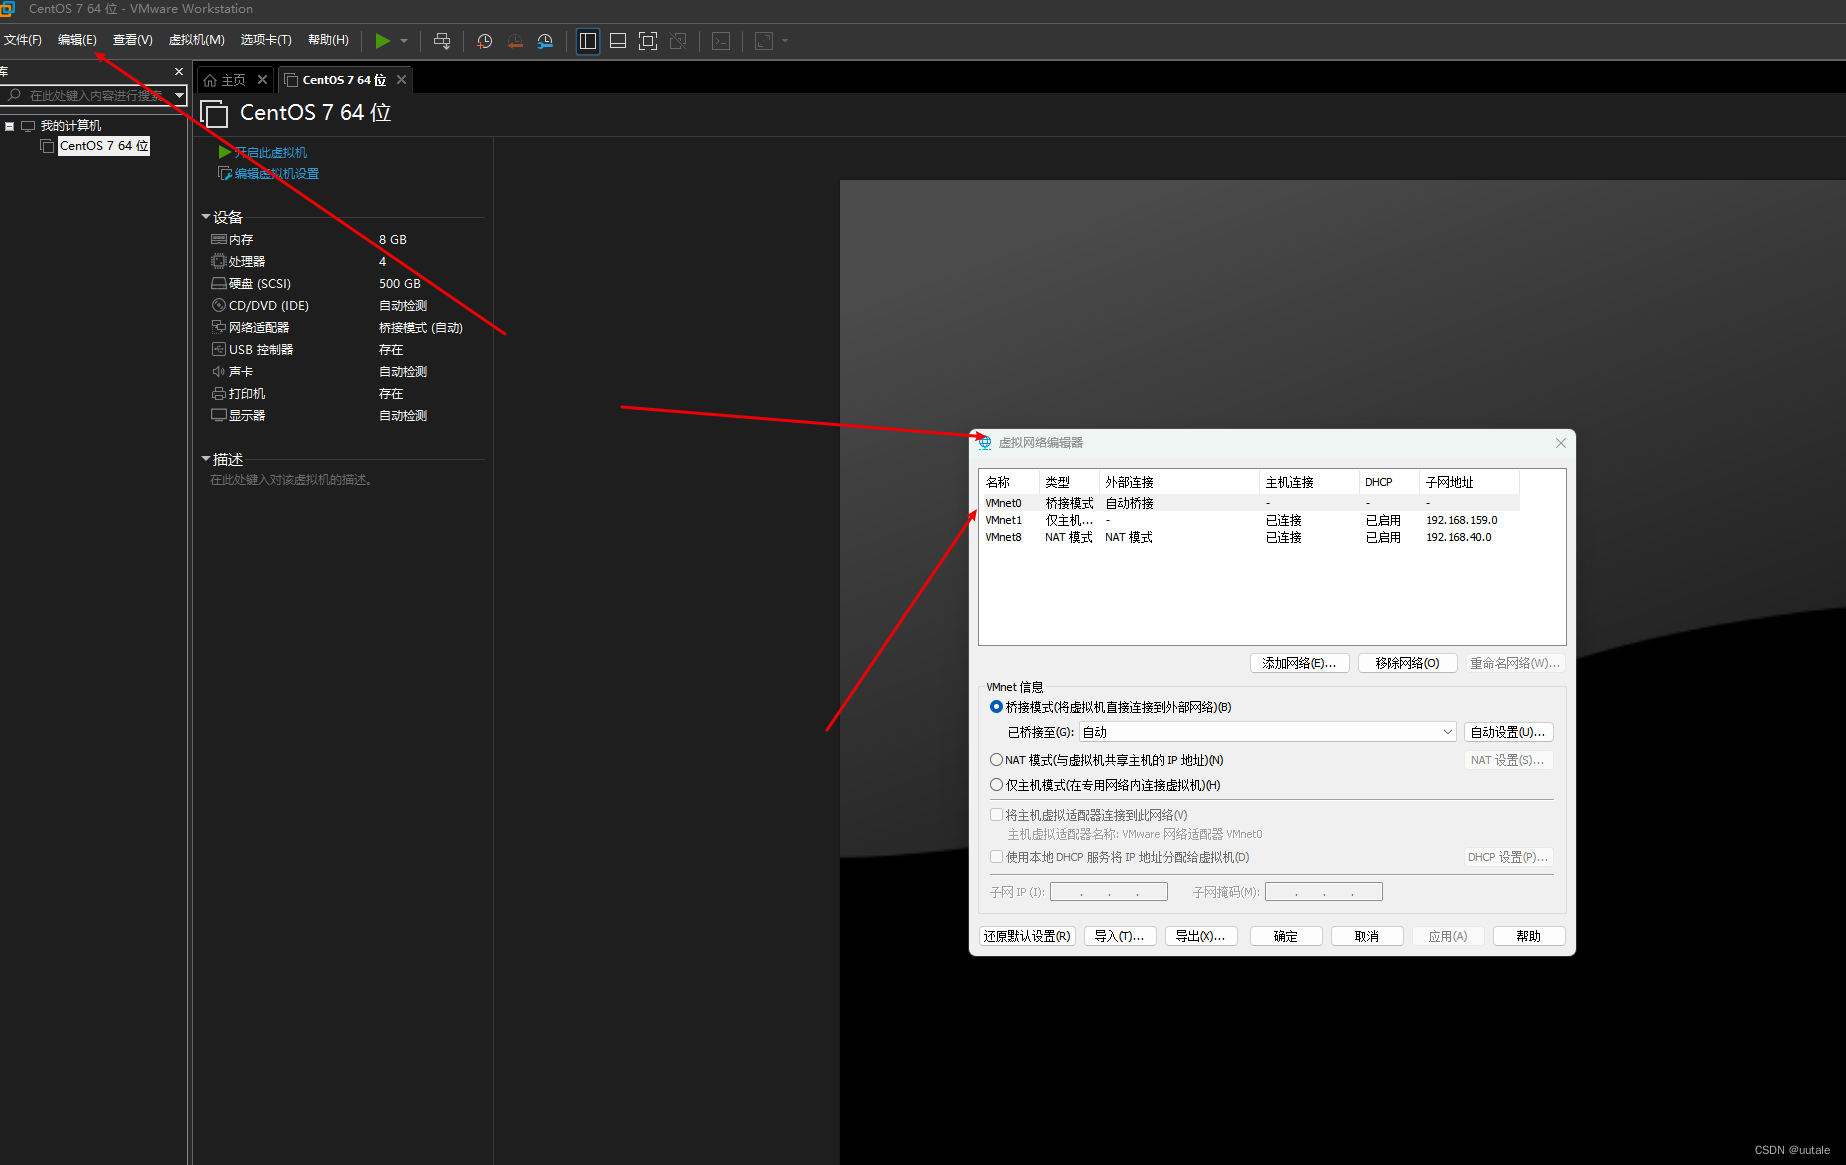Open the 查看(V) menu

[132, 40]
